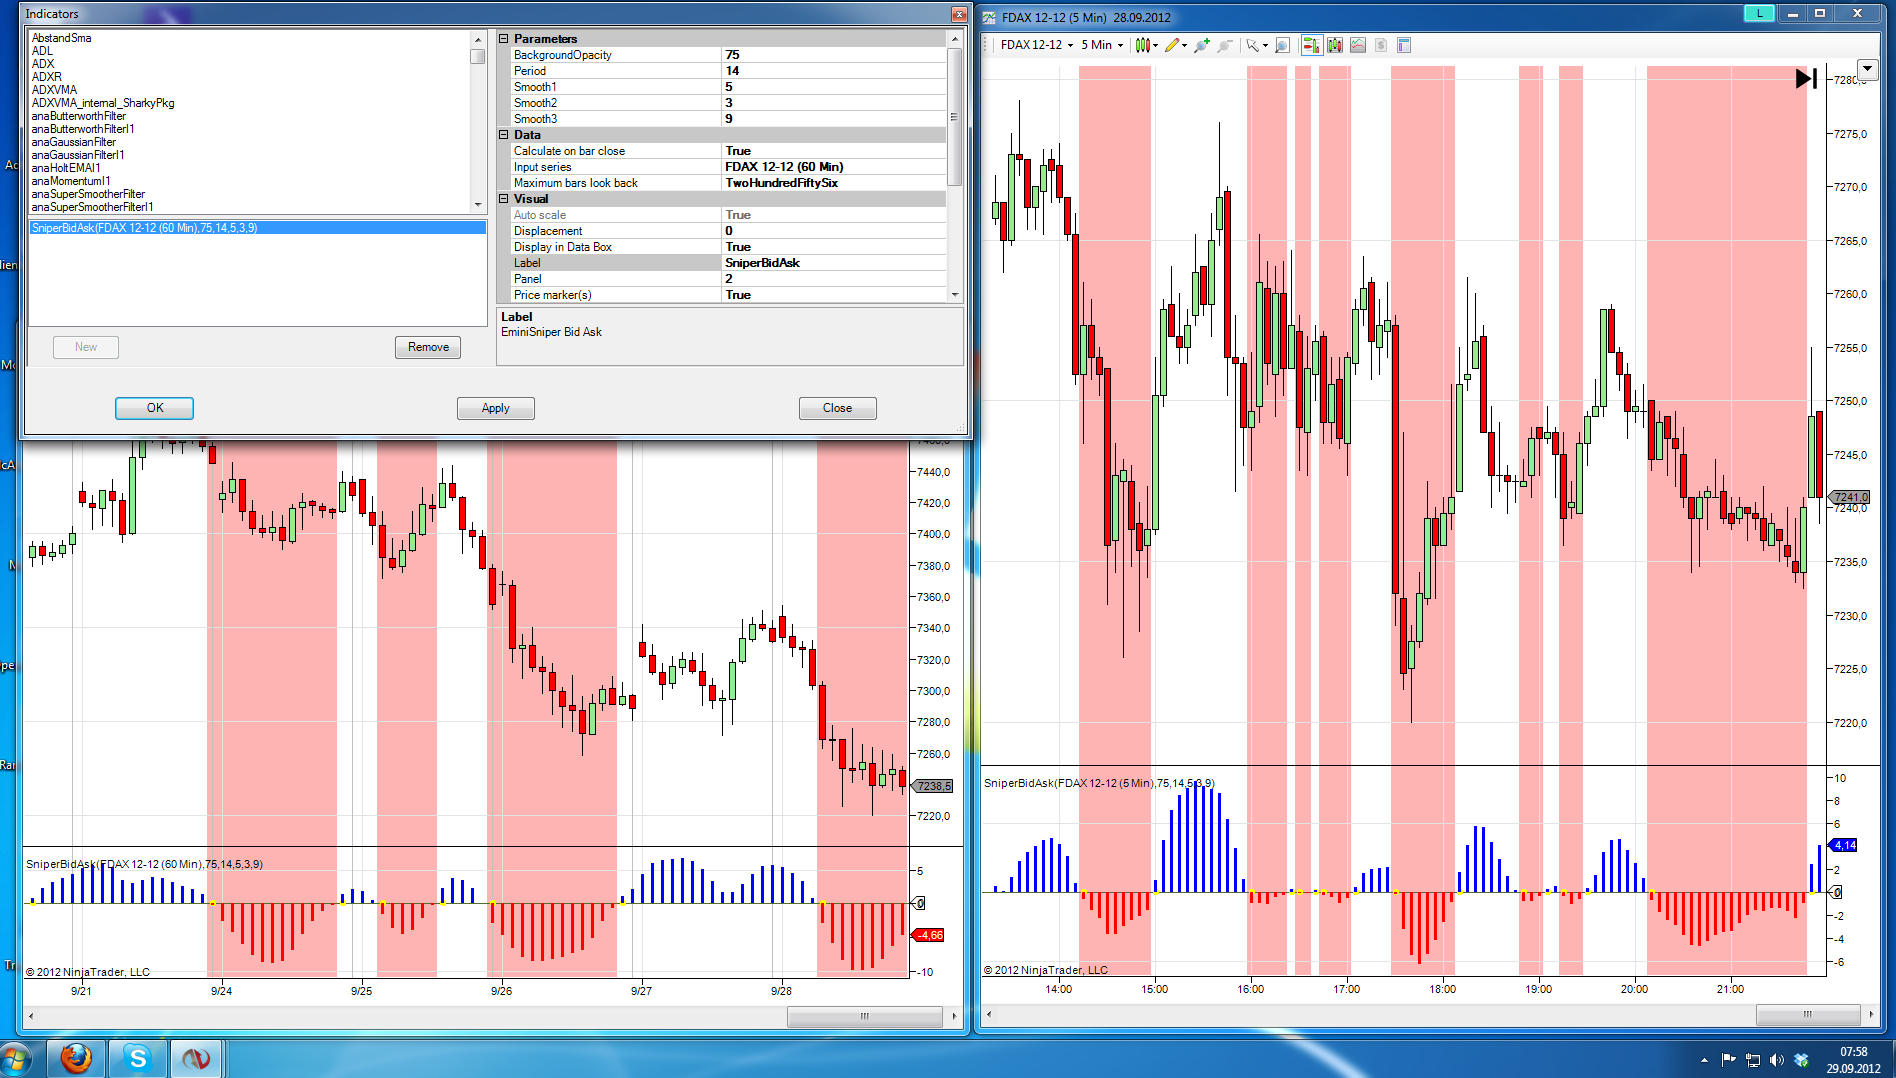Remove the selected indicator

click(428, 347)
